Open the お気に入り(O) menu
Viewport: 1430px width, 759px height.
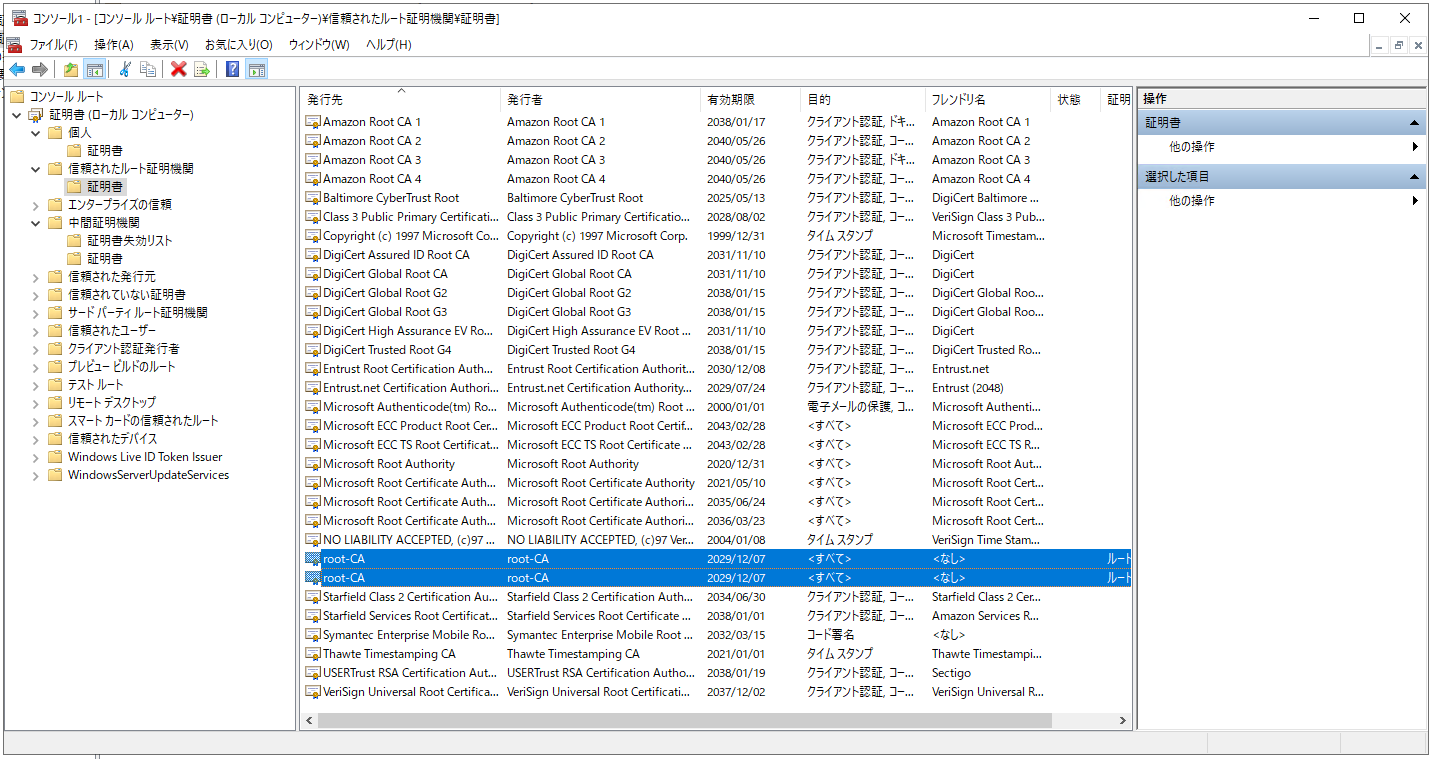pos(238,45)
